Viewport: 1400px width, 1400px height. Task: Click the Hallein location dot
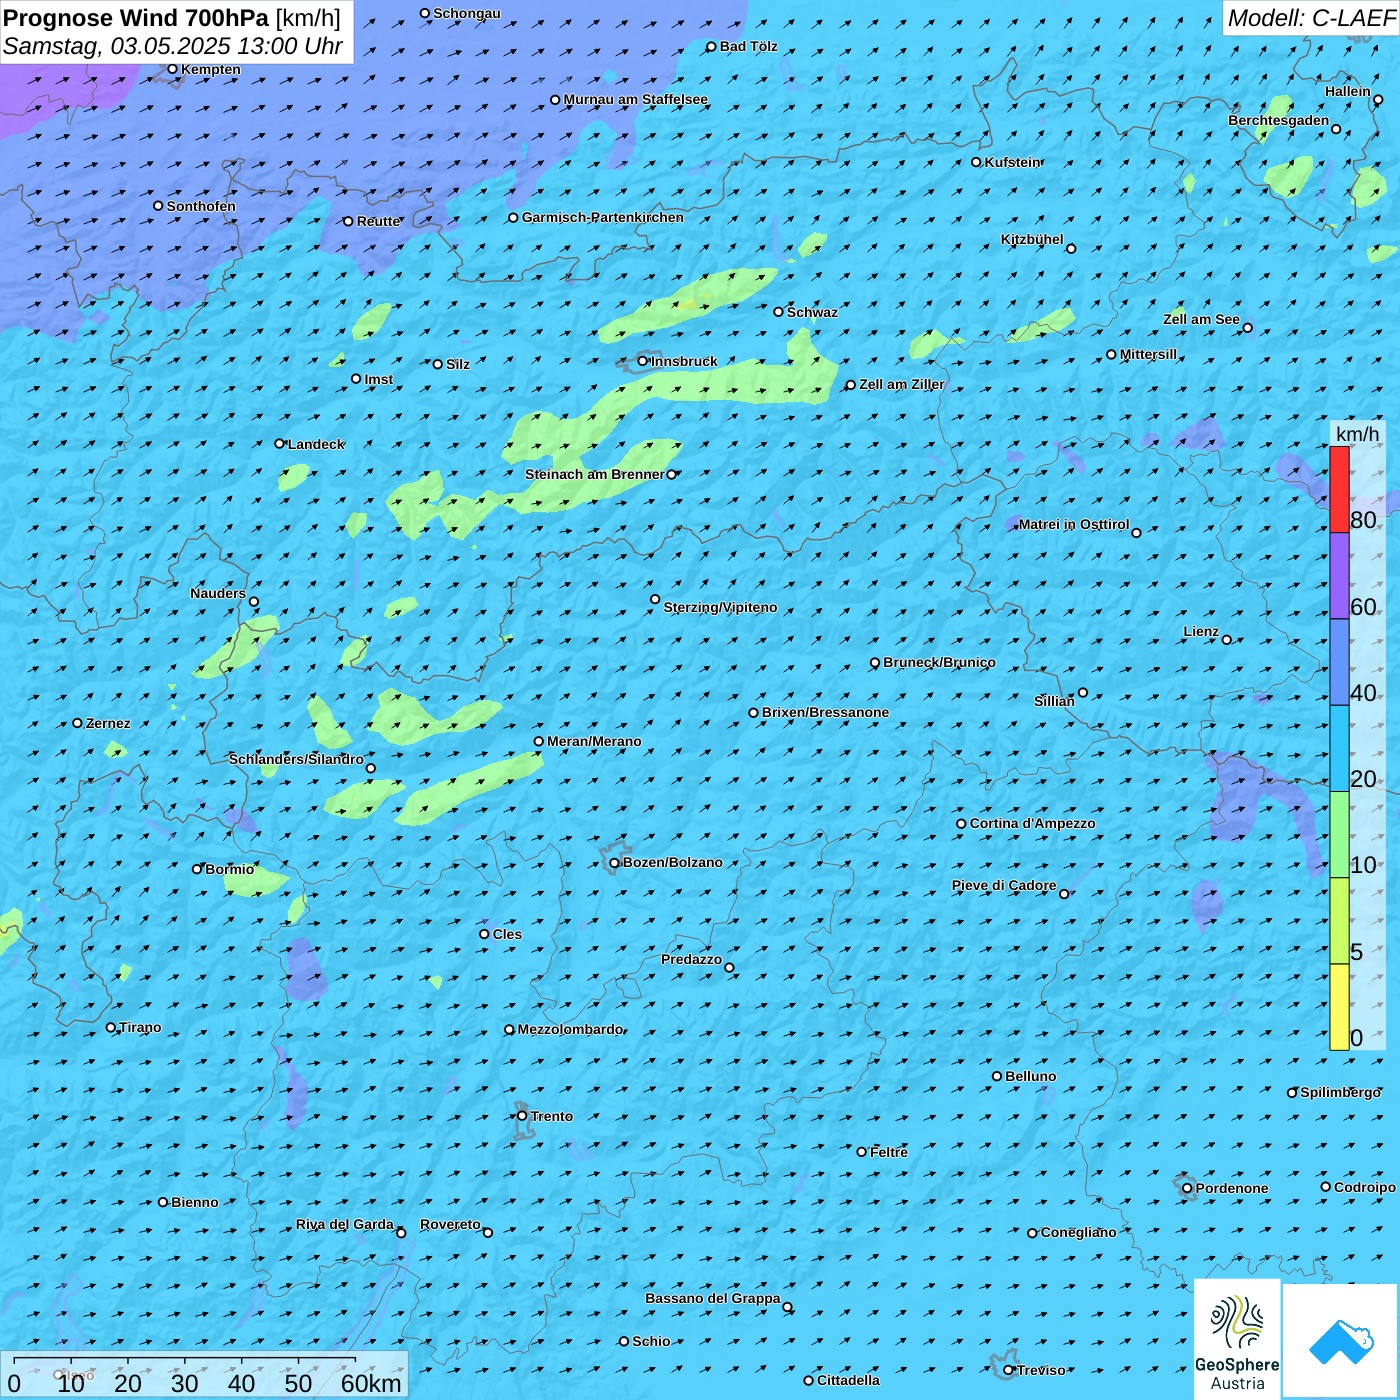click(x=1378, y=100)
